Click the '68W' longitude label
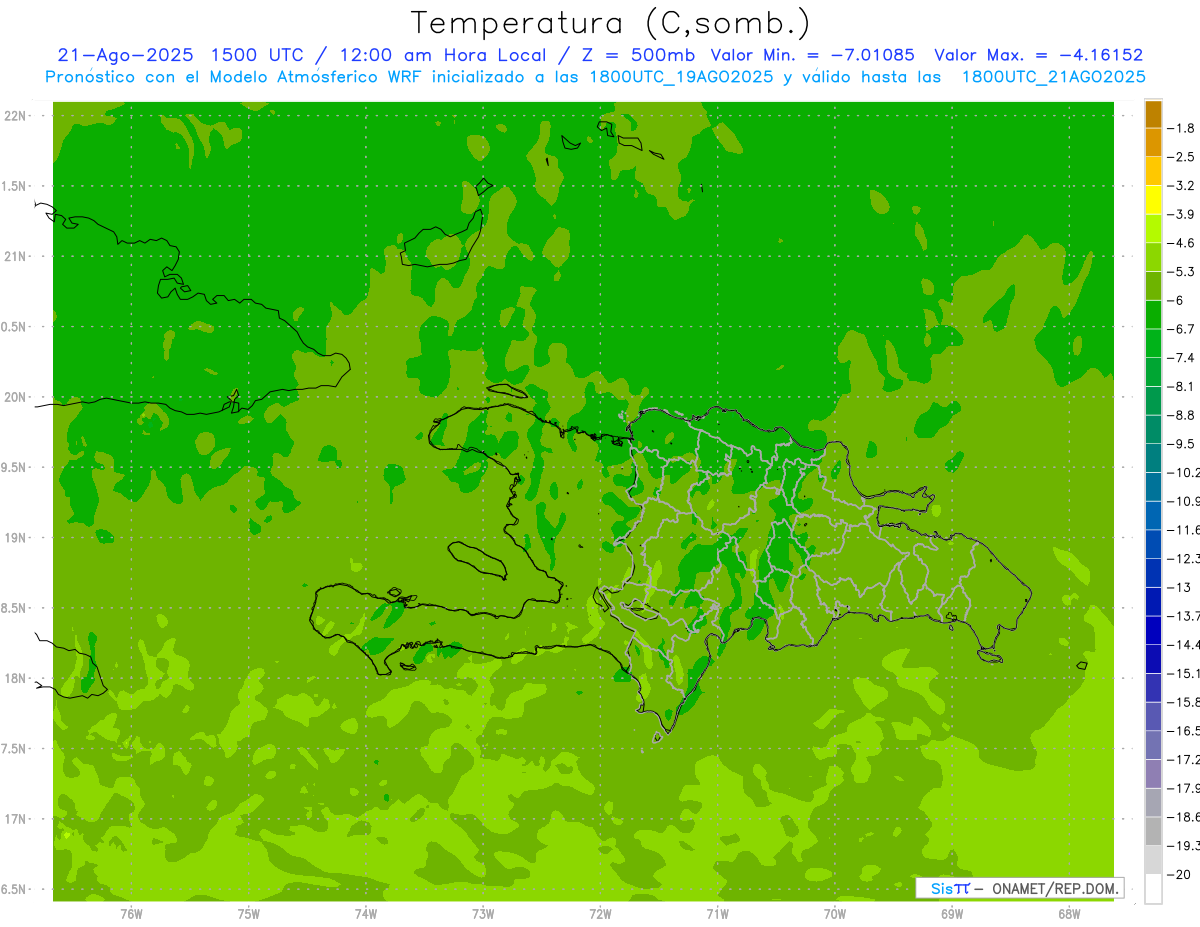Viewport: 1200px width, 927px height. [1069, 914]
